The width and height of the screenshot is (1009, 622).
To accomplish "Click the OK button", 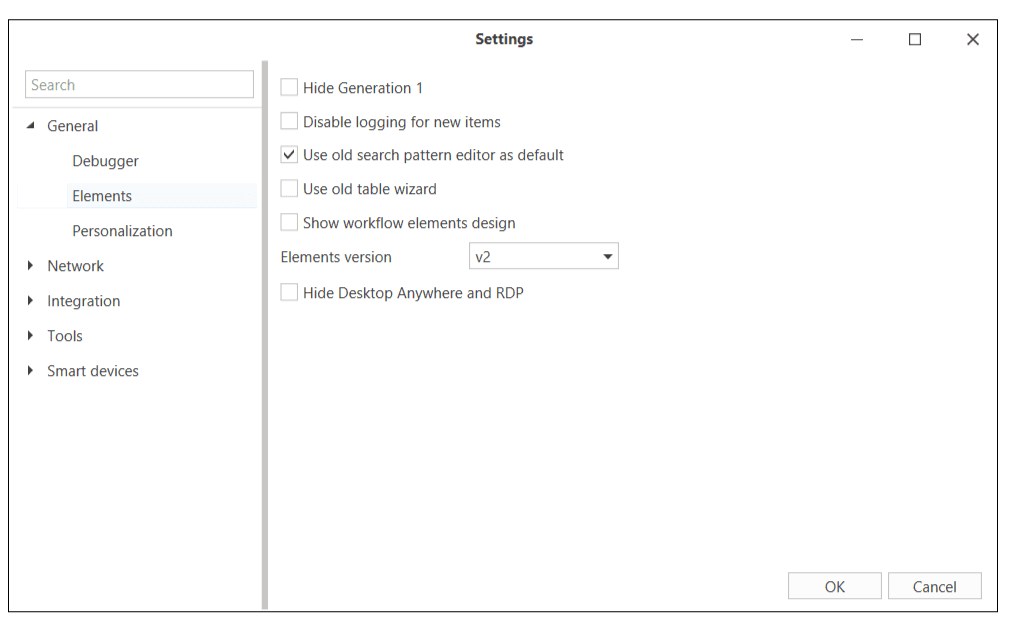I will click(x=834, y=587).
